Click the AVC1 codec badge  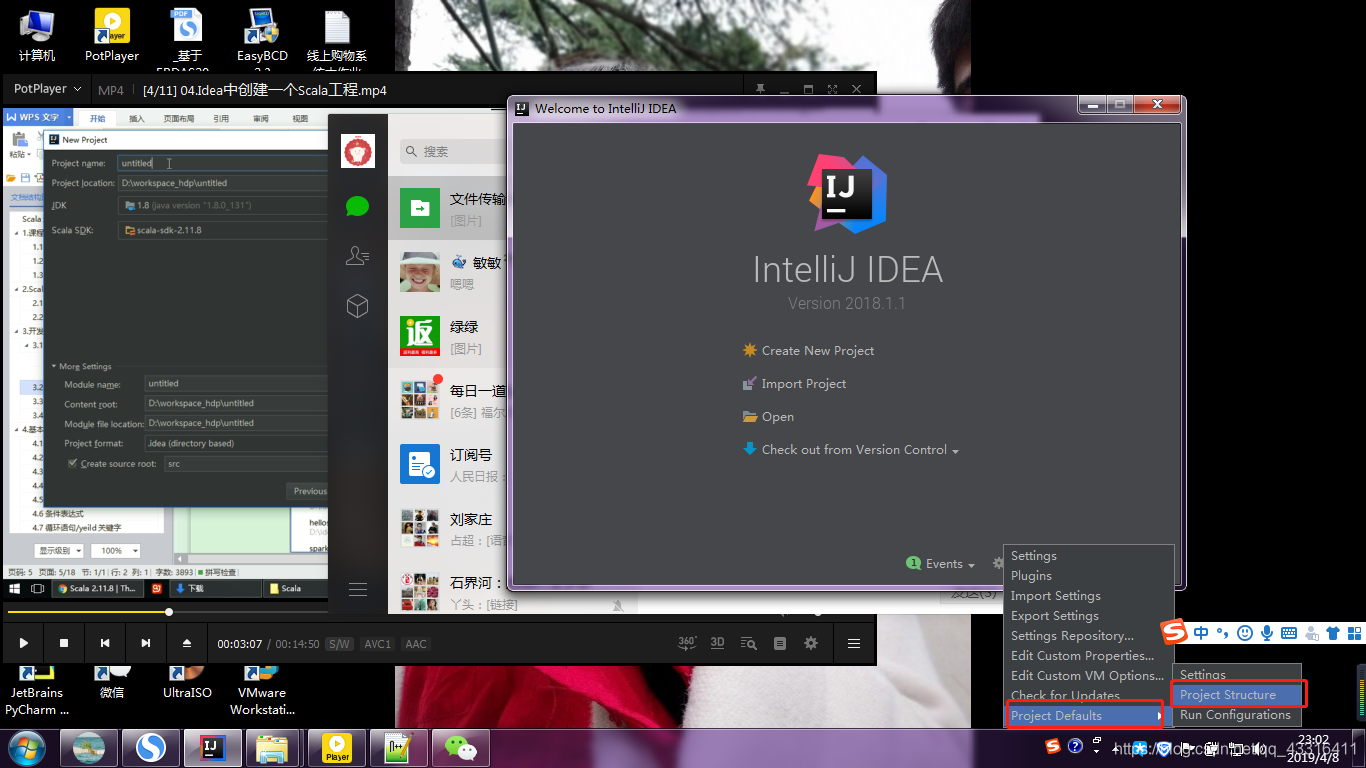coord(377,644)
